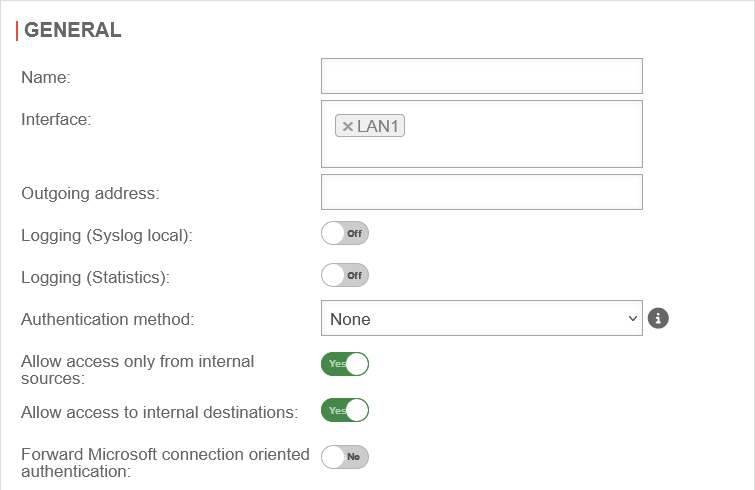
Task: Switch off access to internal destinations
Action: pyautogui.click(x=345, y=410)
